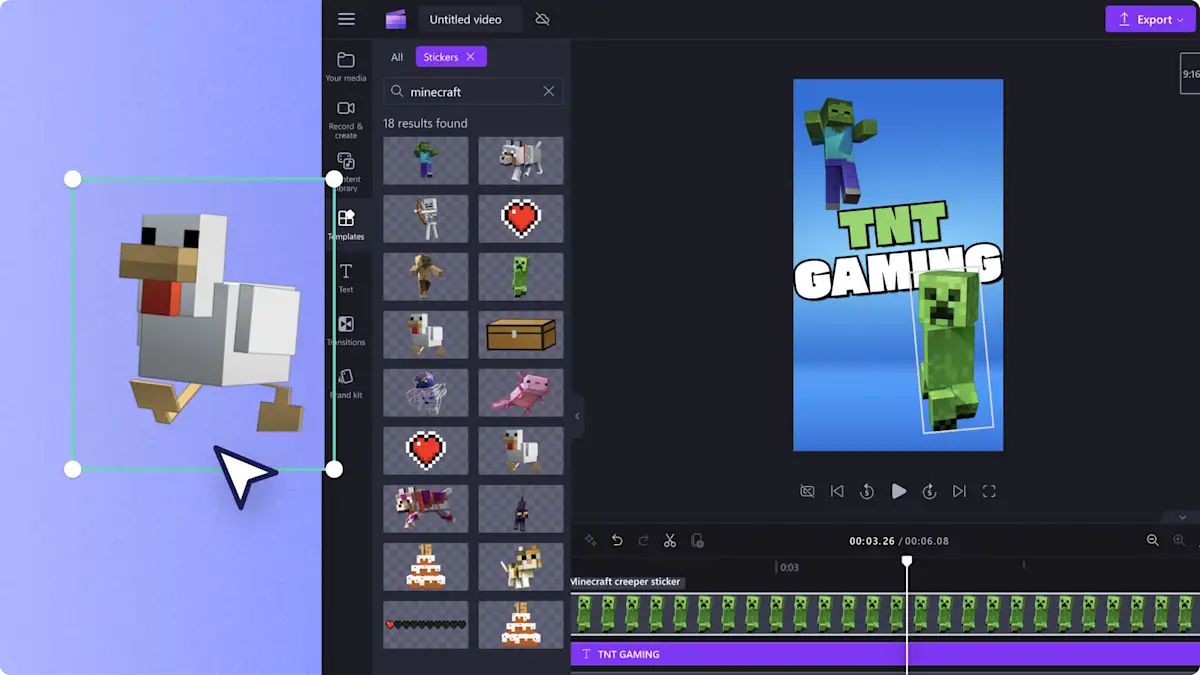Play the video preview

[899, 491]
